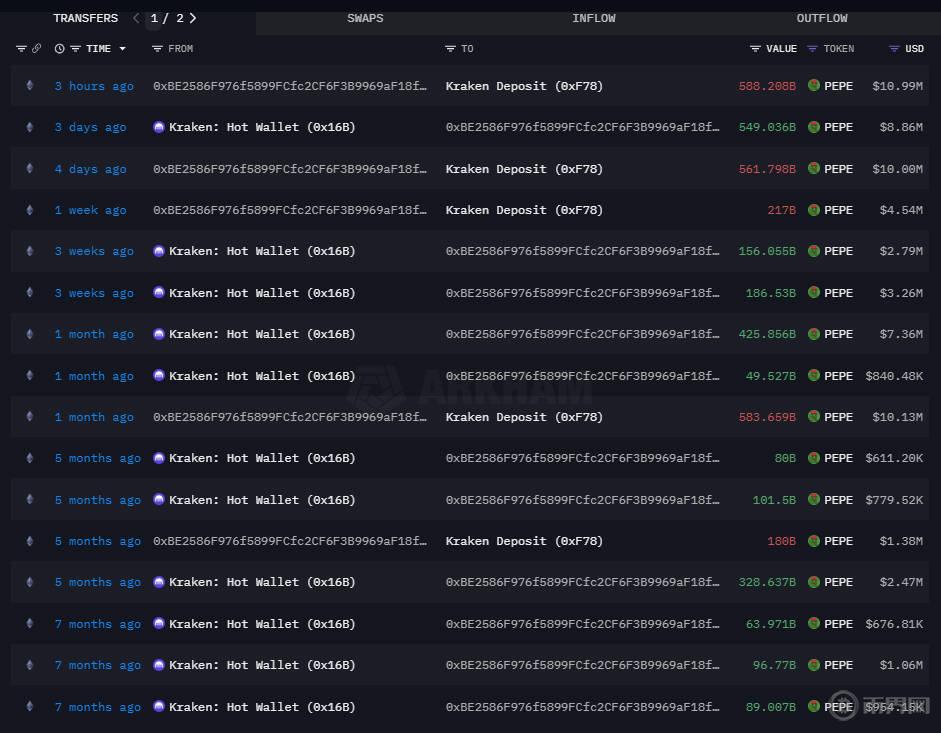This screenshot has width=941, height=733.
Task: Open Kraken Deposit (0xF78) in first row
Action: [x=524, y=86]
